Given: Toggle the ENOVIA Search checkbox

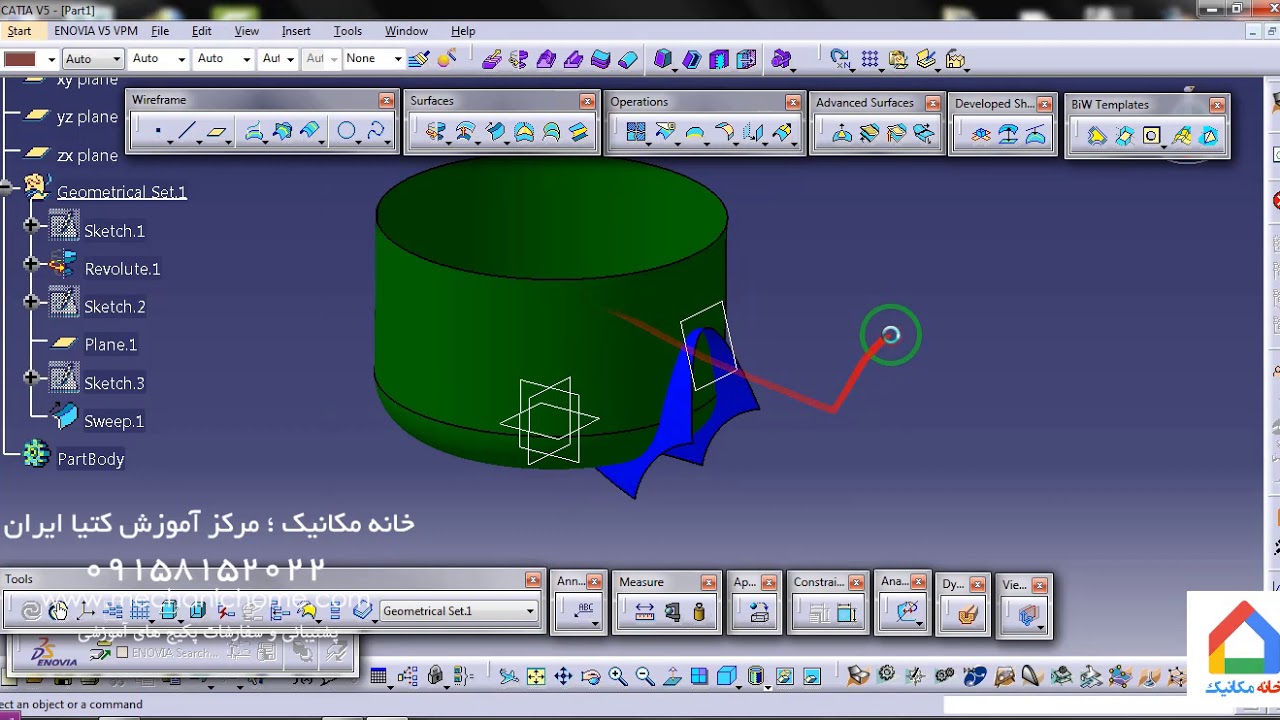Looking at the screenshot, I should [122, 653].
